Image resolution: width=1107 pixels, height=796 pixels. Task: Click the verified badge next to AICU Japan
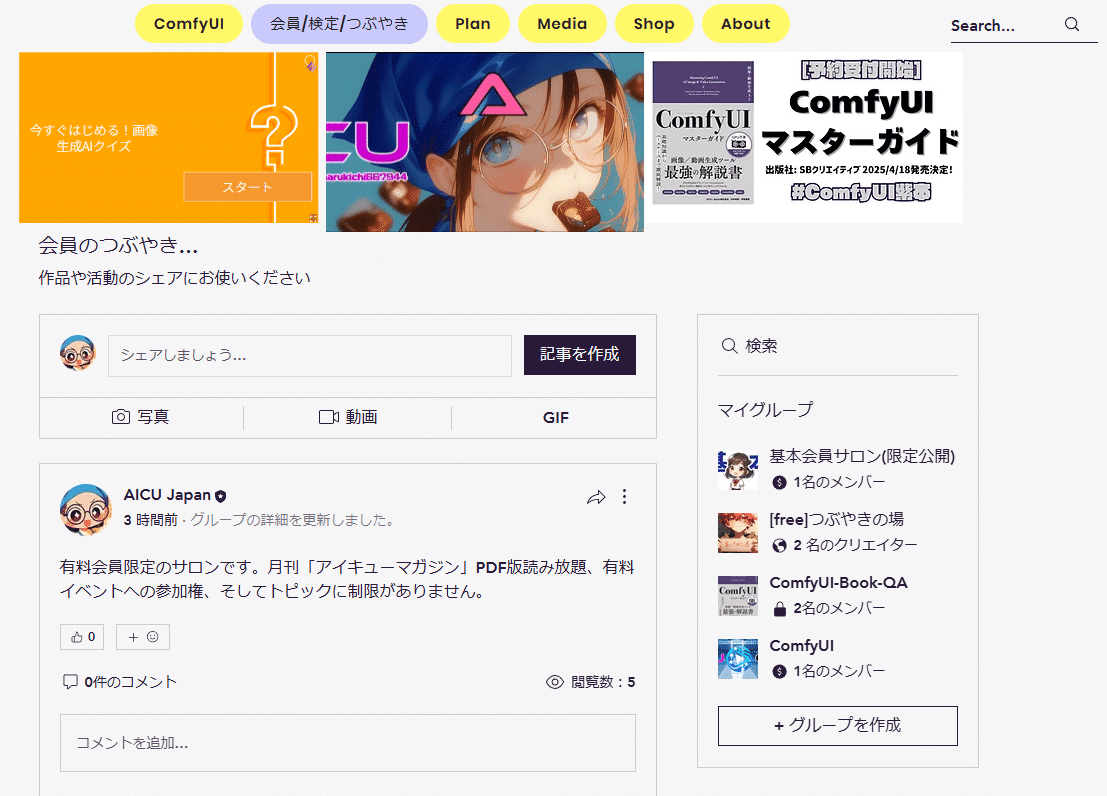[221, 496]
